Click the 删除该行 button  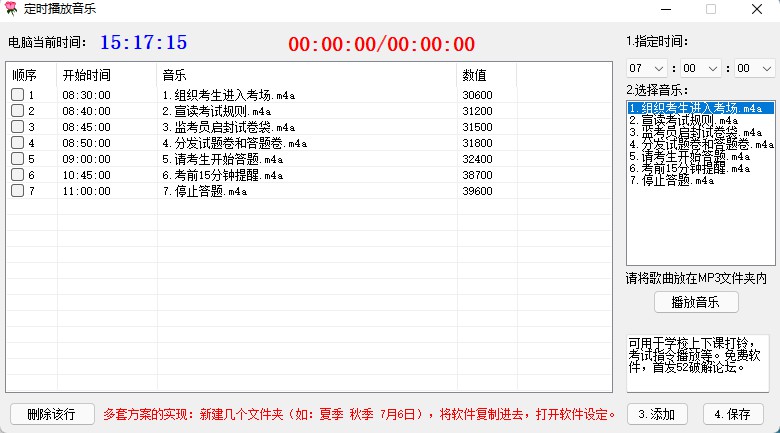click(52, 414)
